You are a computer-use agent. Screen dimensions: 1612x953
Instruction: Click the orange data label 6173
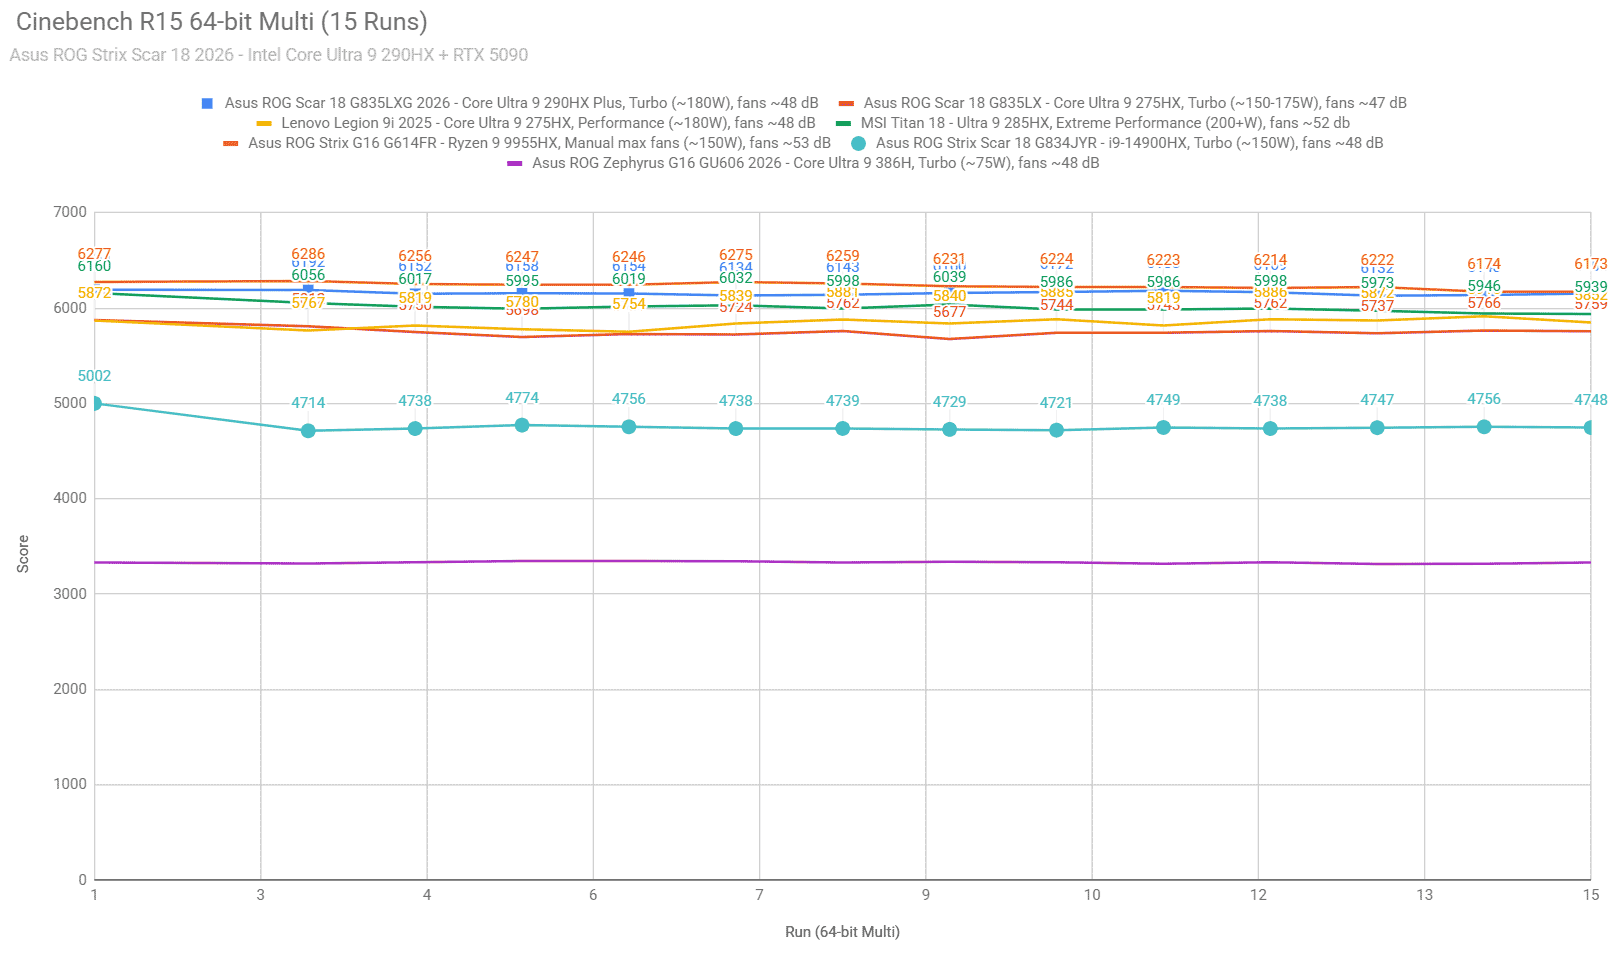coord(1591,264)
